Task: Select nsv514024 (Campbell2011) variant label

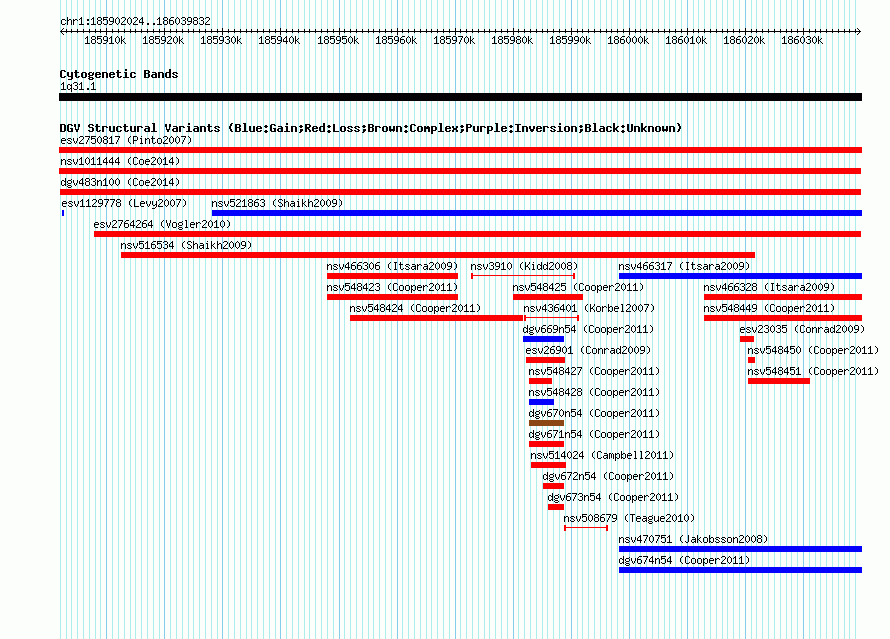Action: (x=602, y=455)
